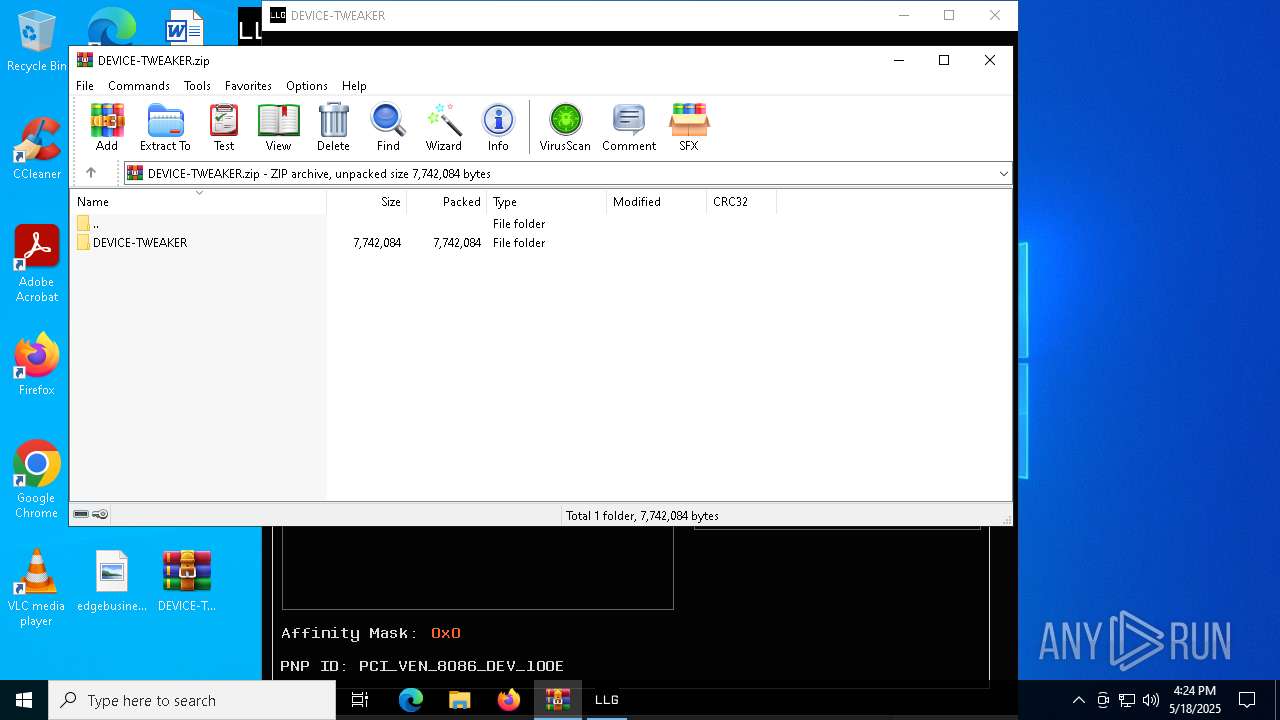Show archive Info
1280x720 pixels.
498,128
